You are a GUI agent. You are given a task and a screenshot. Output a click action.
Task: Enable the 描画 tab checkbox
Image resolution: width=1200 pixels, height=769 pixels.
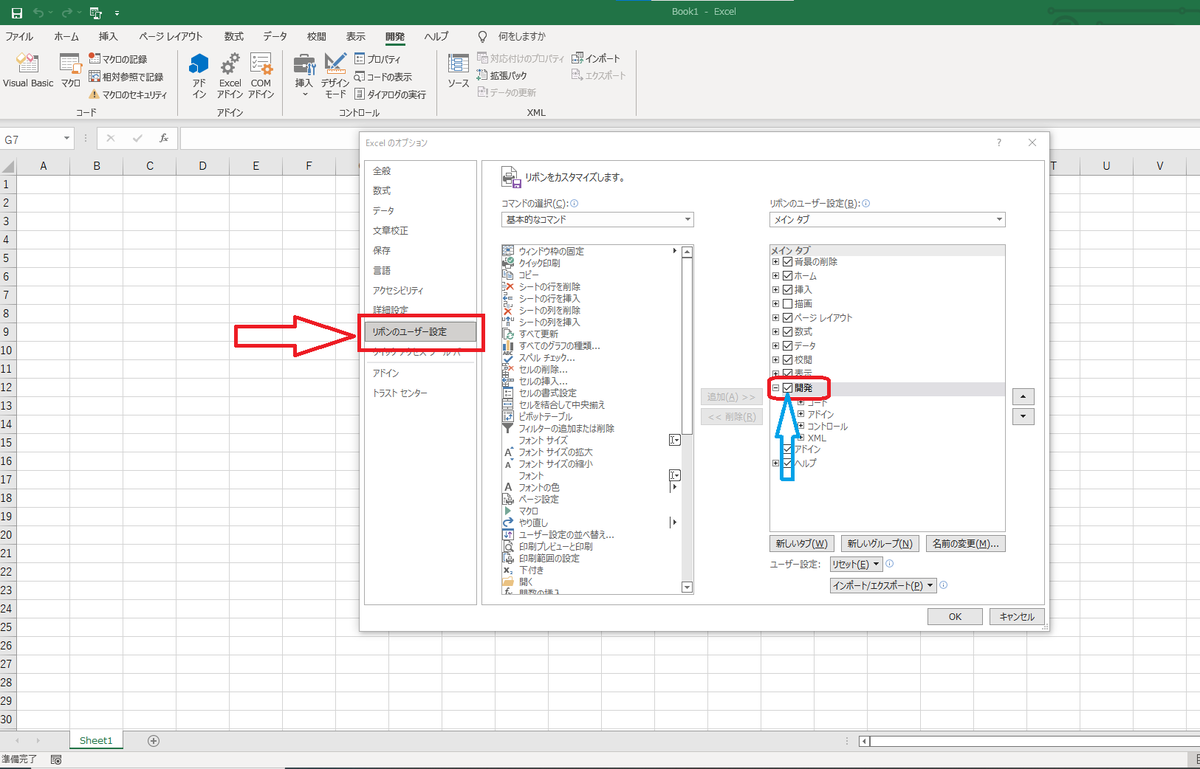point(788,303)
